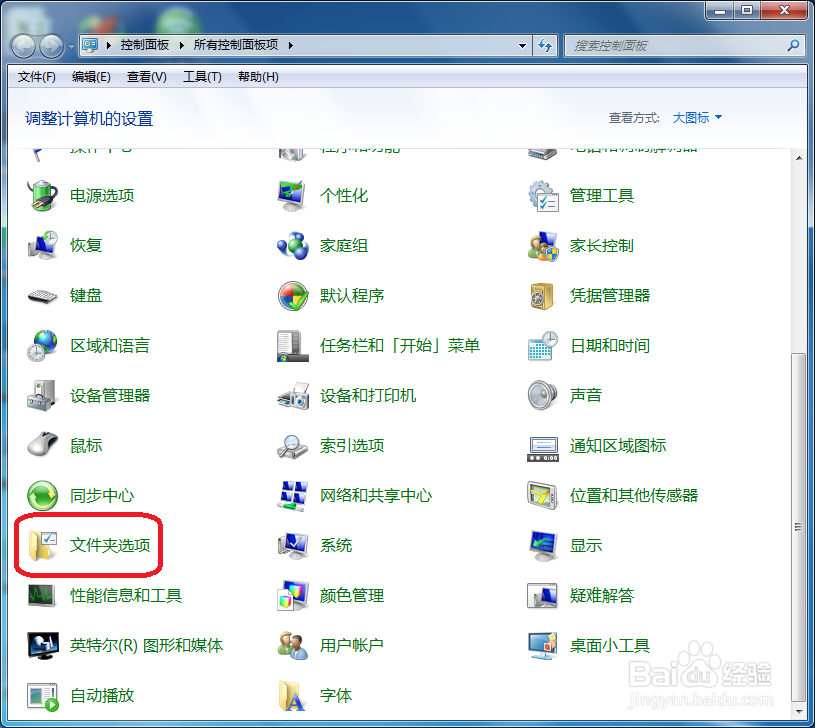Open the 家长控制 icon
Screen dimensions: 819x728
coord(543,245)
